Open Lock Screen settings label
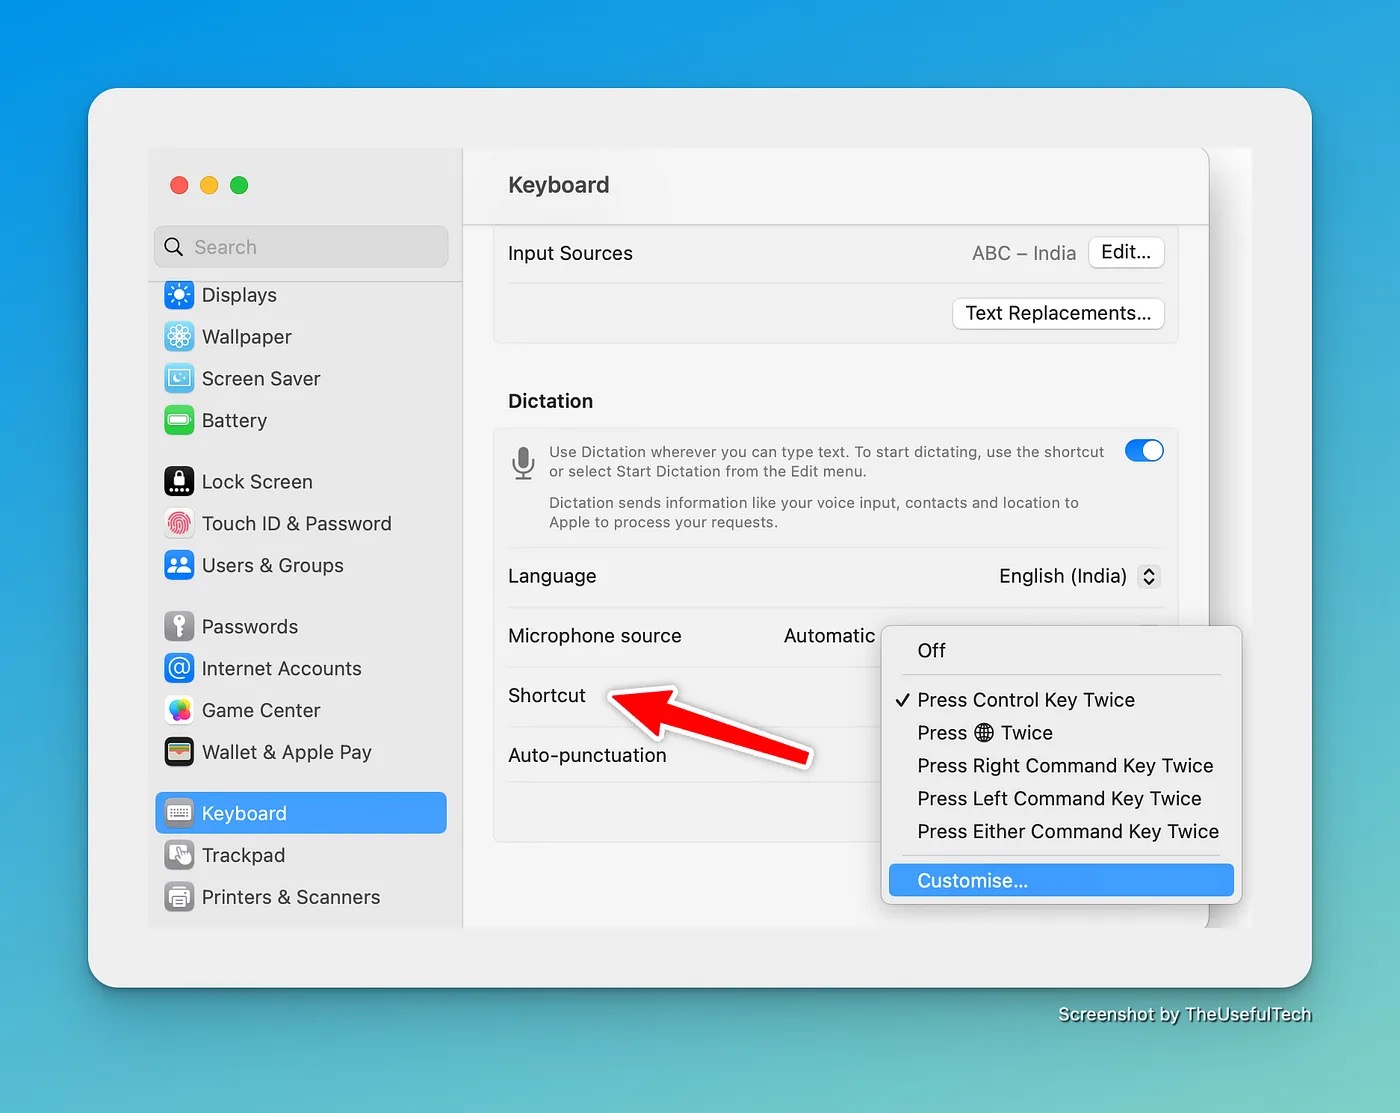Image resolution: width=1400 pixels, height=1113 pixels. (x=257, y=482)
